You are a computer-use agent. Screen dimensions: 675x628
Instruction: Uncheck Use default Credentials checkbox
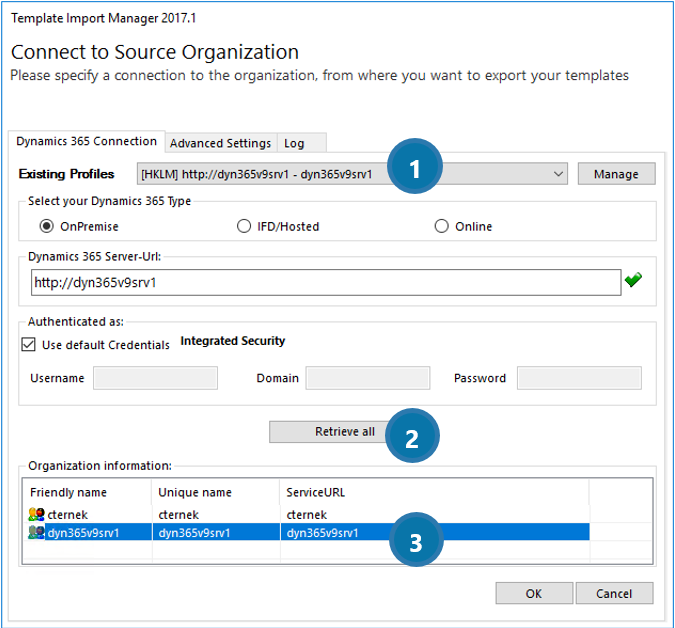[x=28, y=344]
